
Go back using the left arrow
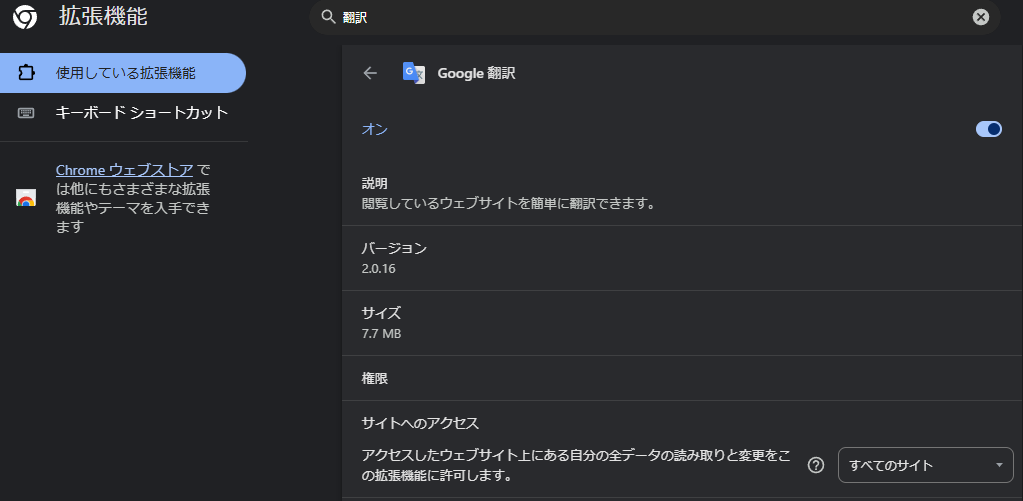(370, 73)
